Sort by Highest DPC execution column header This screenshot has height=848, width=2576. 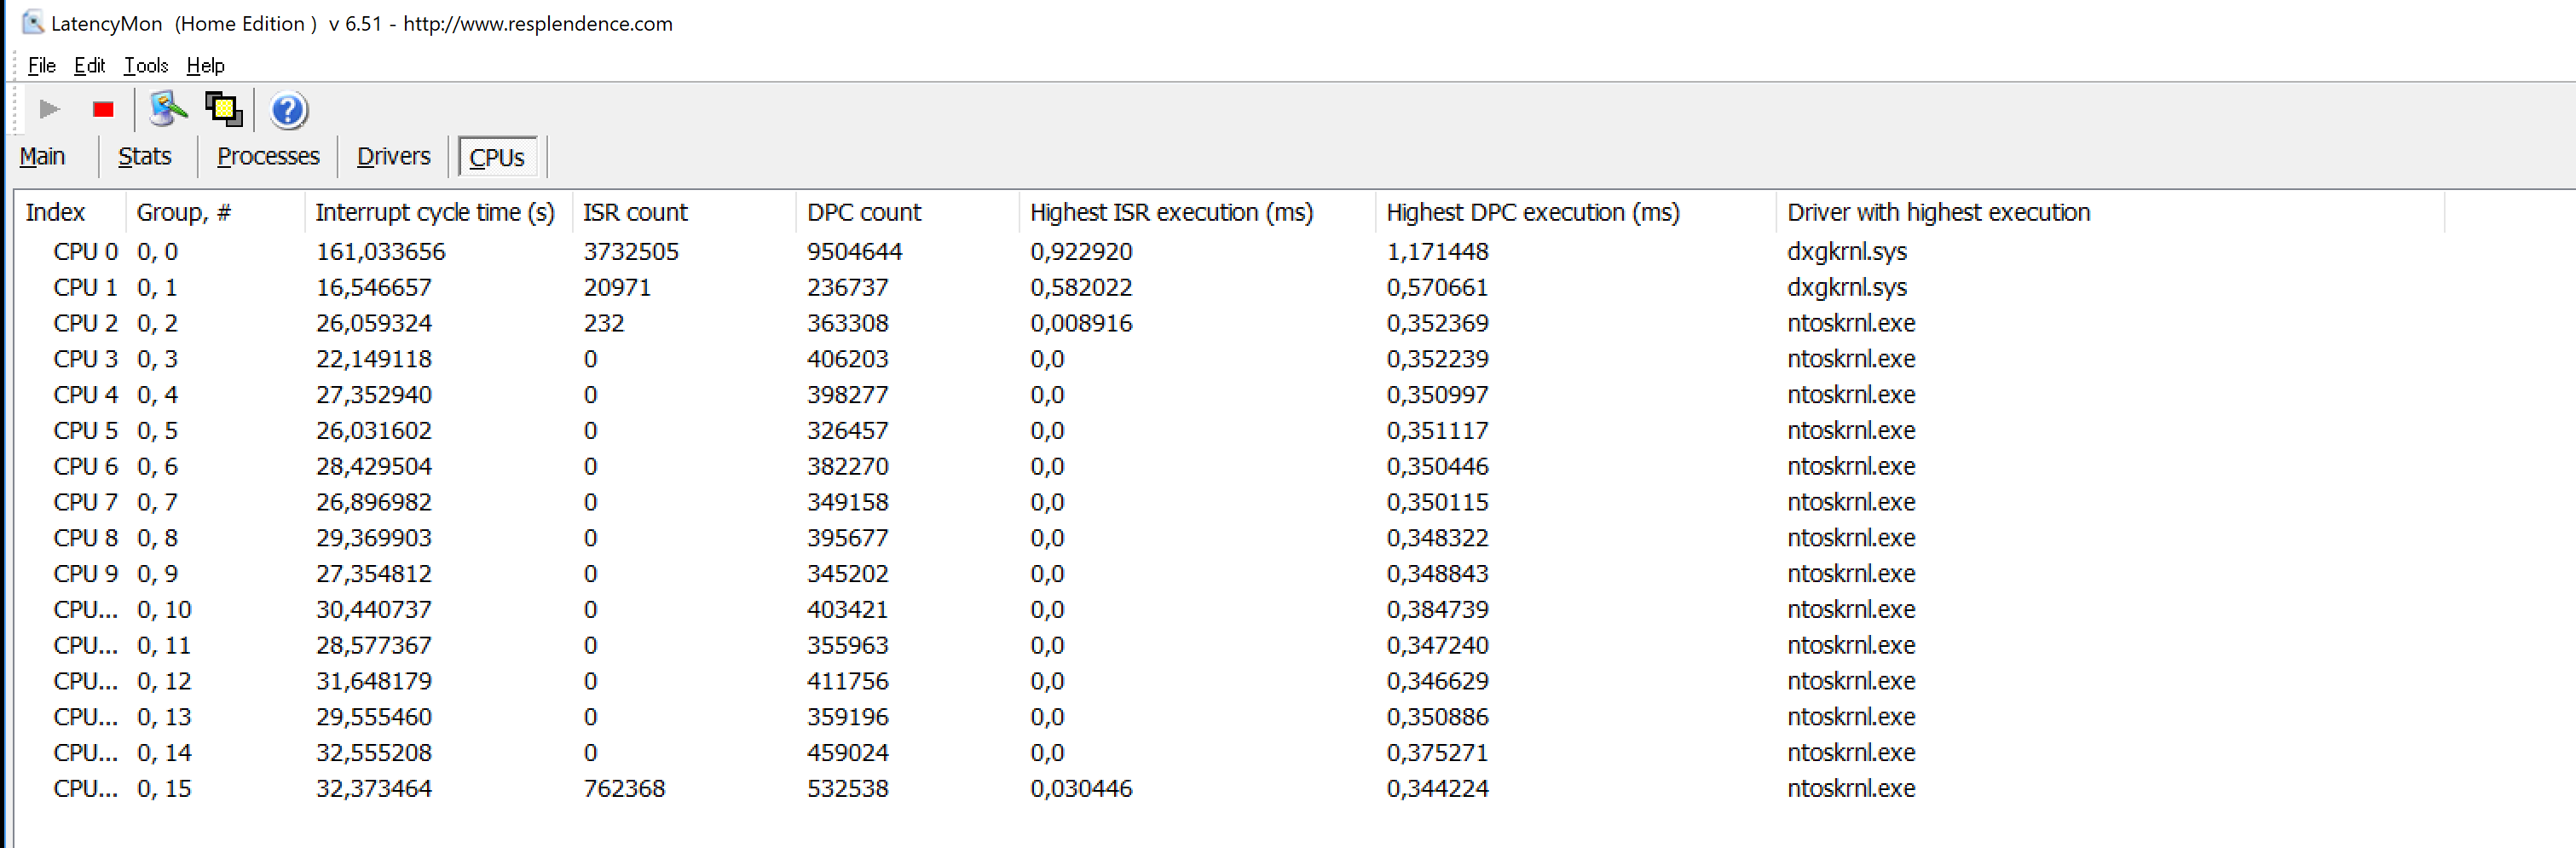[1532, 213]
